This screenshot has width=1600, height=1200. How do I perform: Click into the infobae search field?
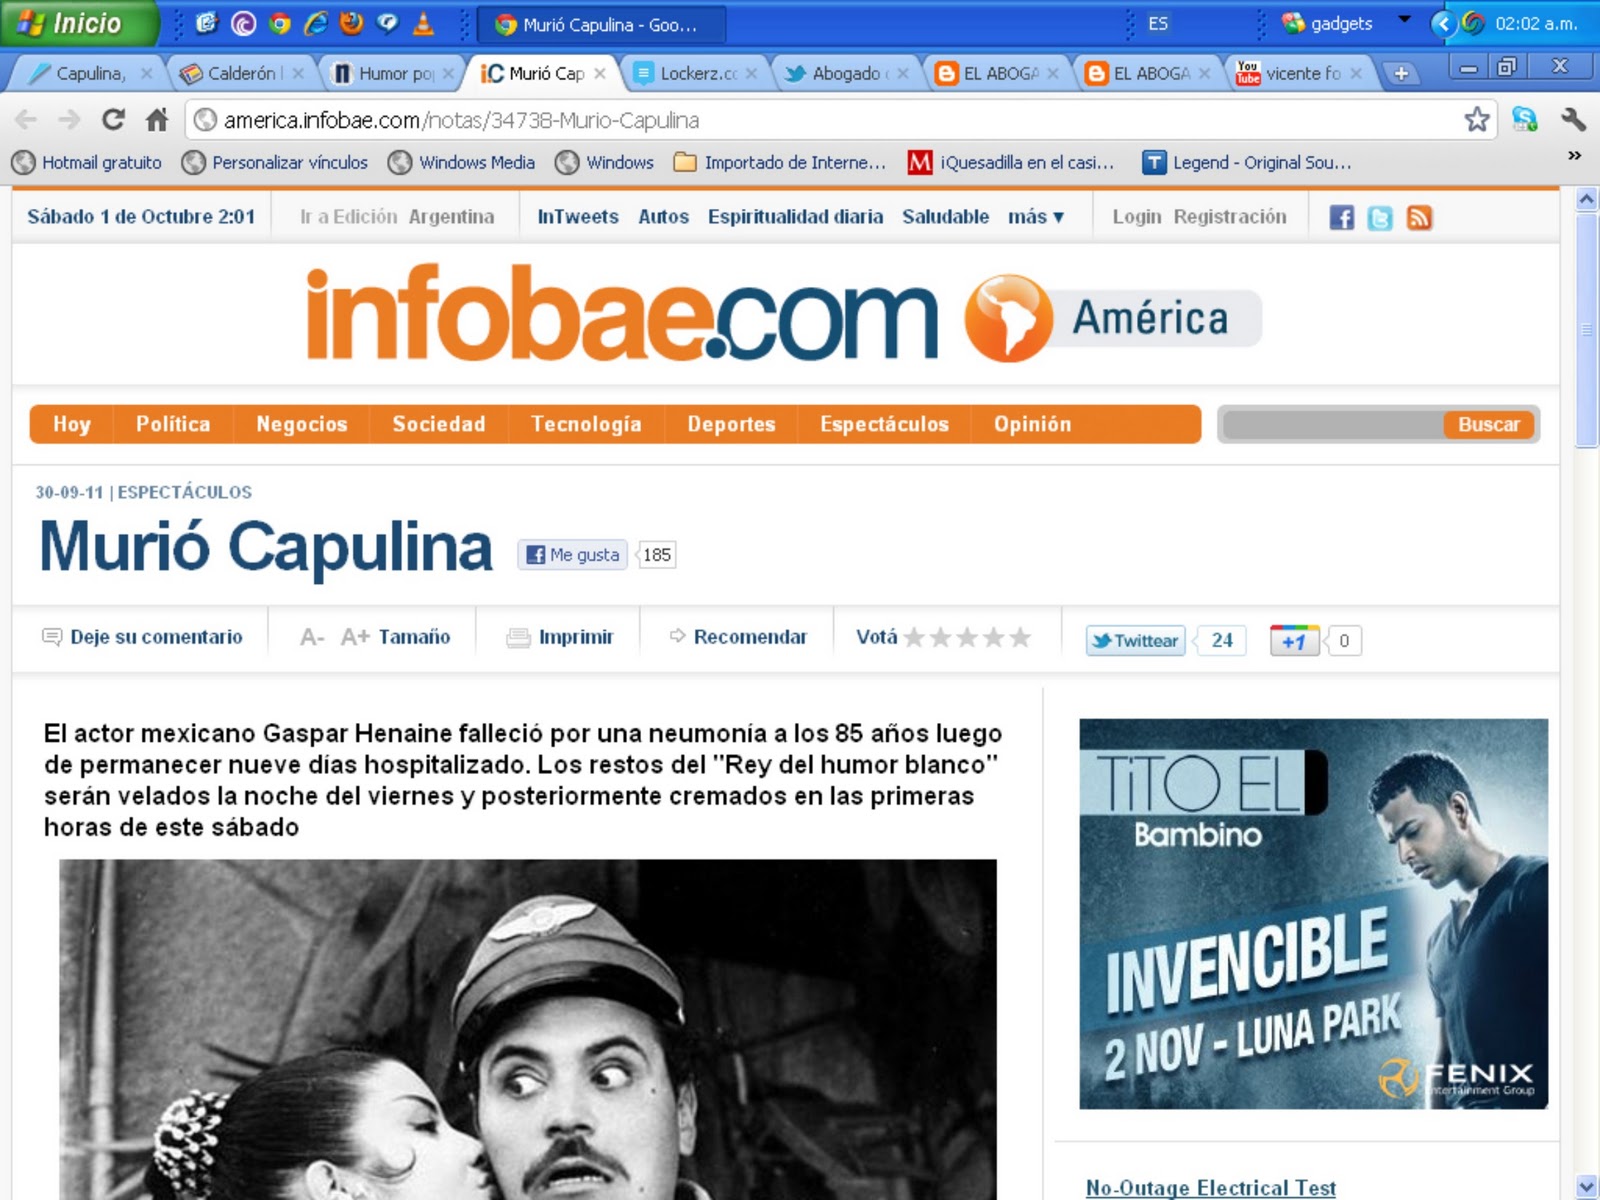tap(1332, 424)
